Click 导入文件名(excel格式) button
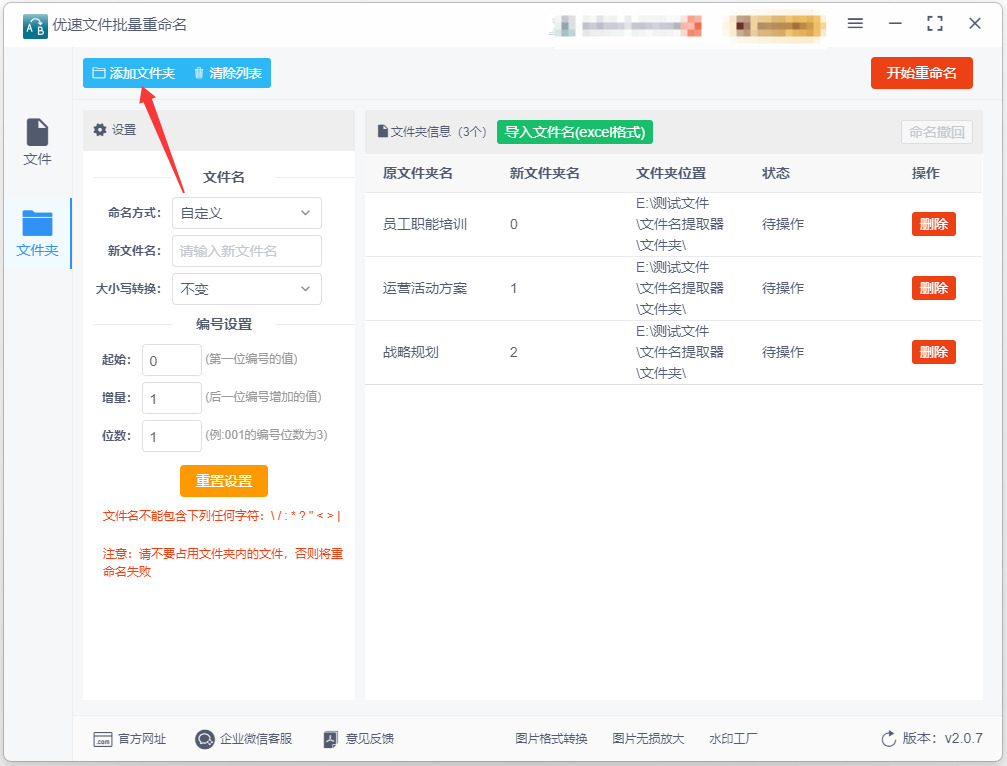 575,132
